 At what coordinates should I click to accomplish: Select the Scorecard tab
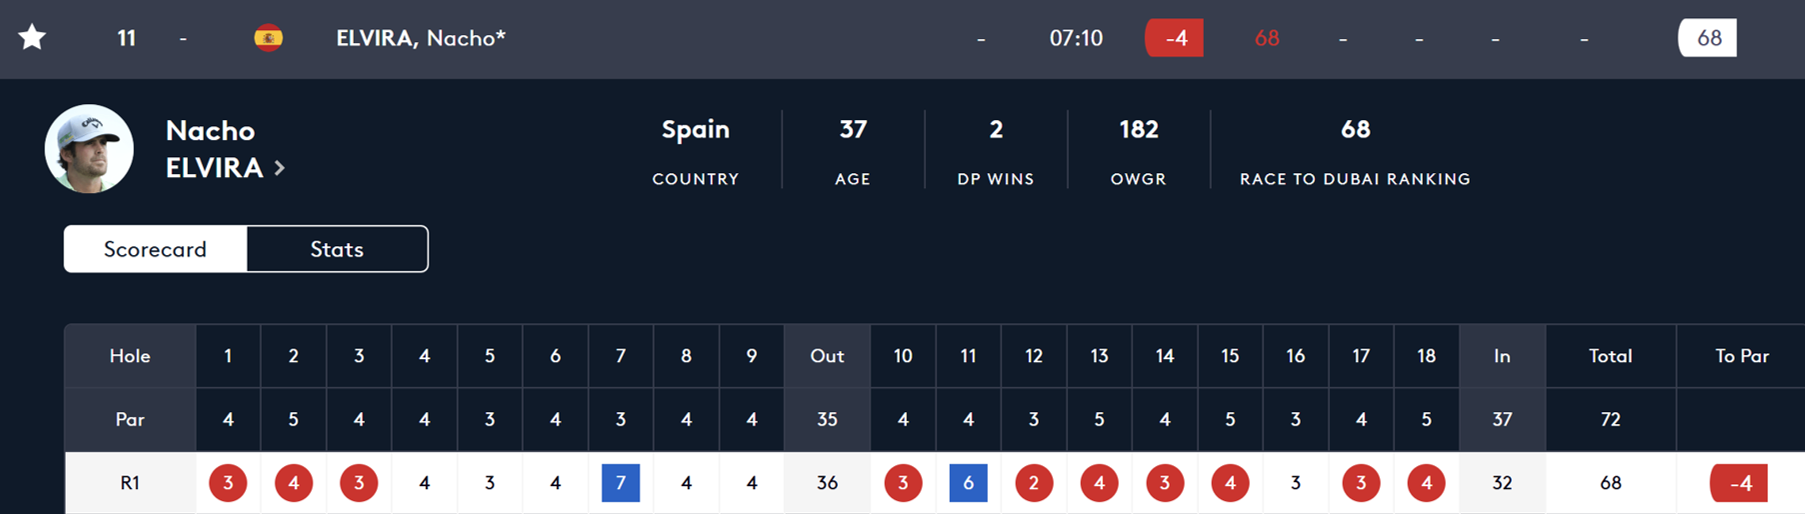tap(155, 249)
